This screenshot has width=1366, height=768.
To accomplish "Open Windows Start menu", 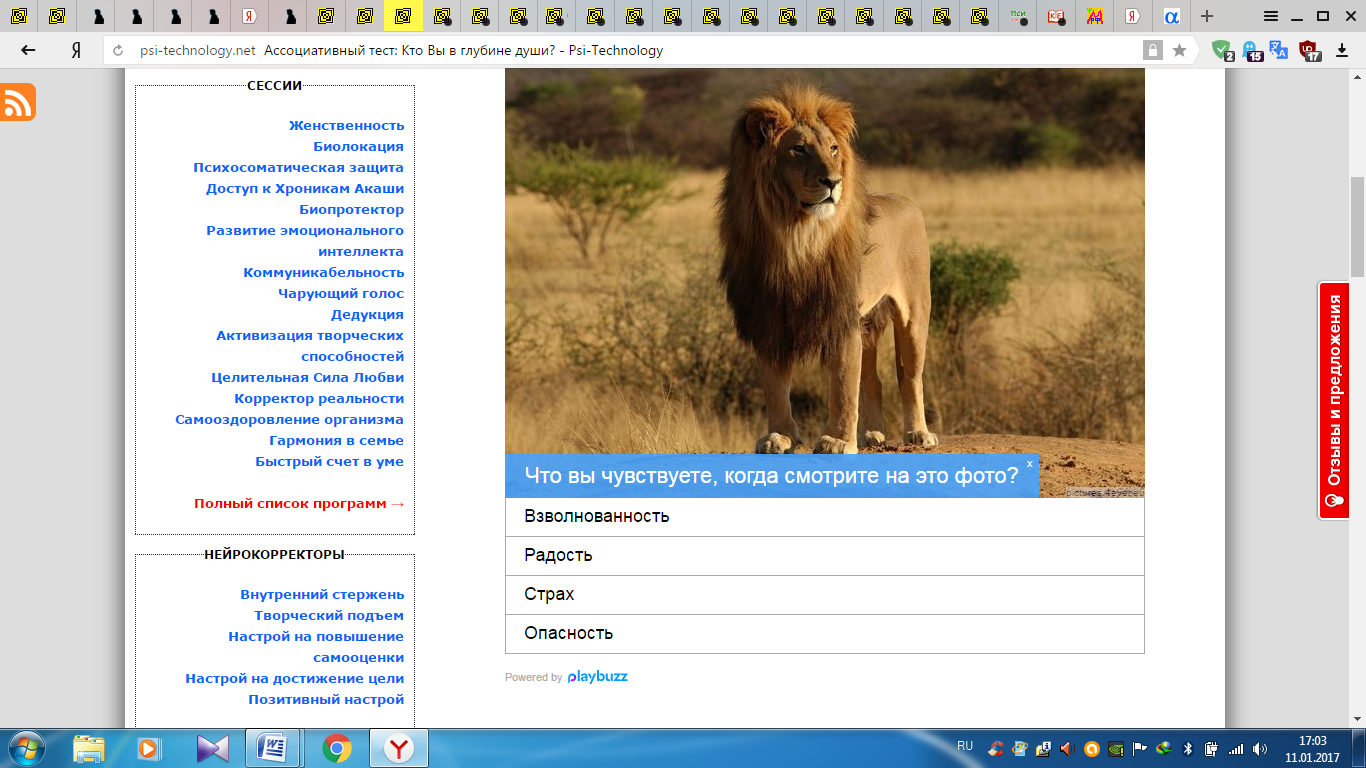I will point(25,748).
